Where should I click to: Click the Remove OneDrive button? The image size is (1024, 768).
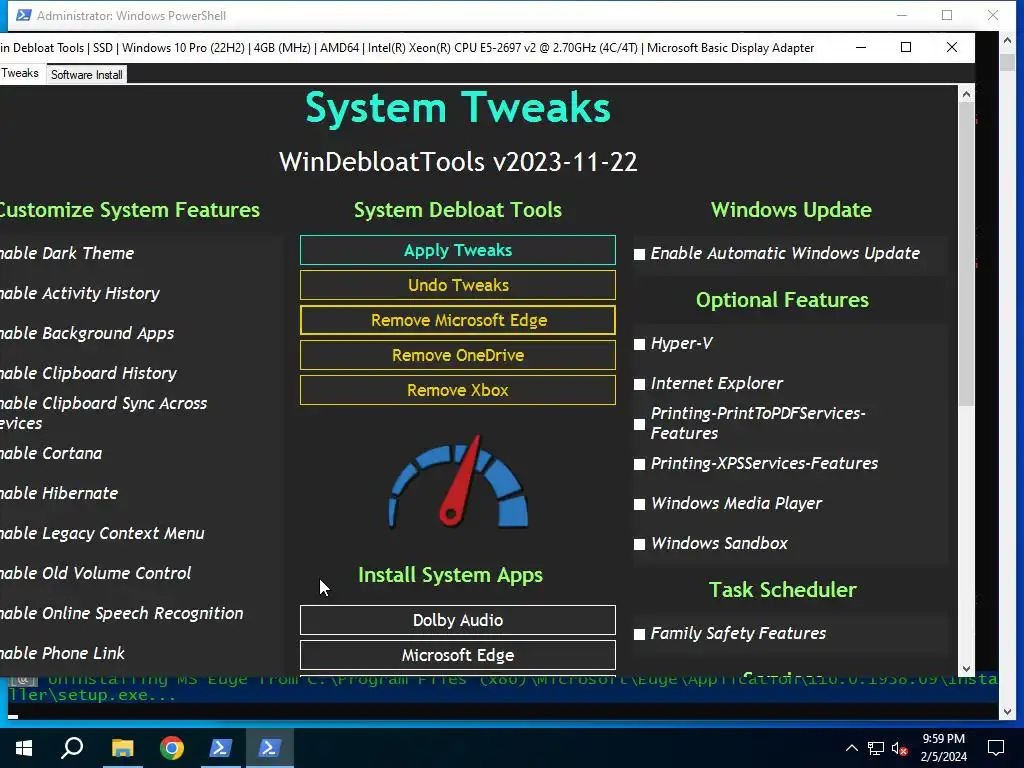click(x=457, y=355)
